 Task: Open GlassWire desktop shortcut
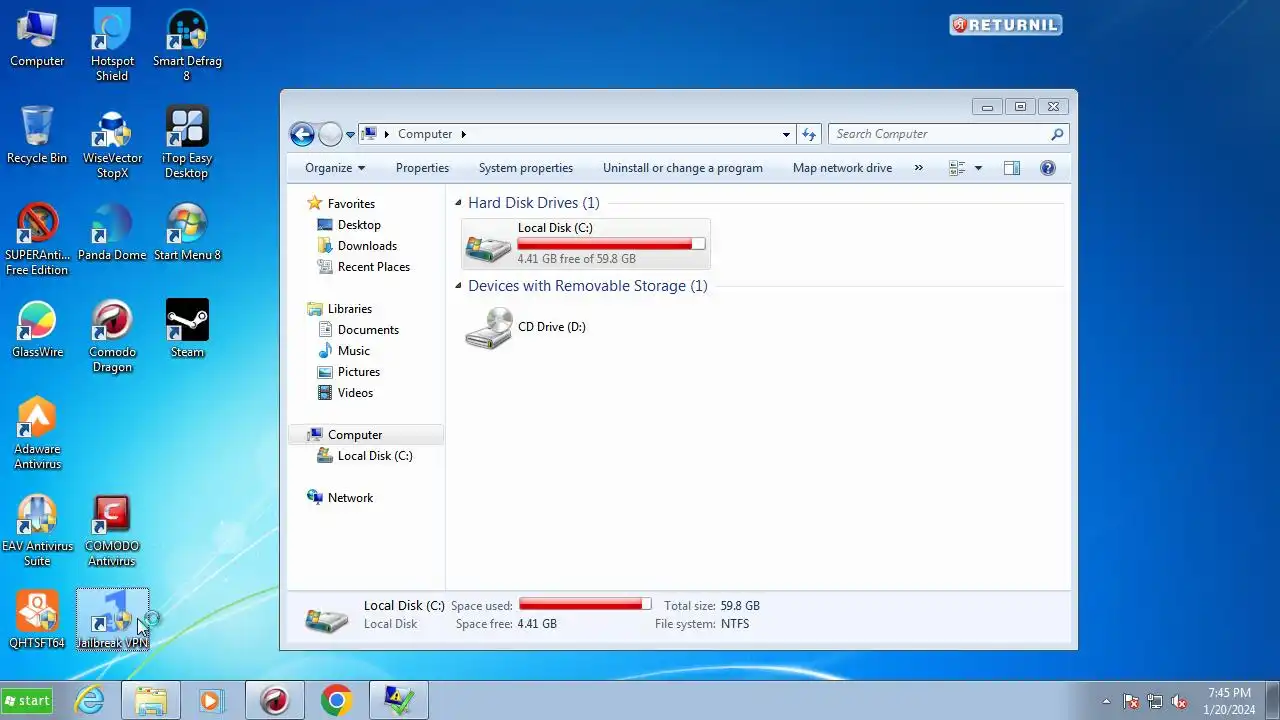(x=37, y=329)
